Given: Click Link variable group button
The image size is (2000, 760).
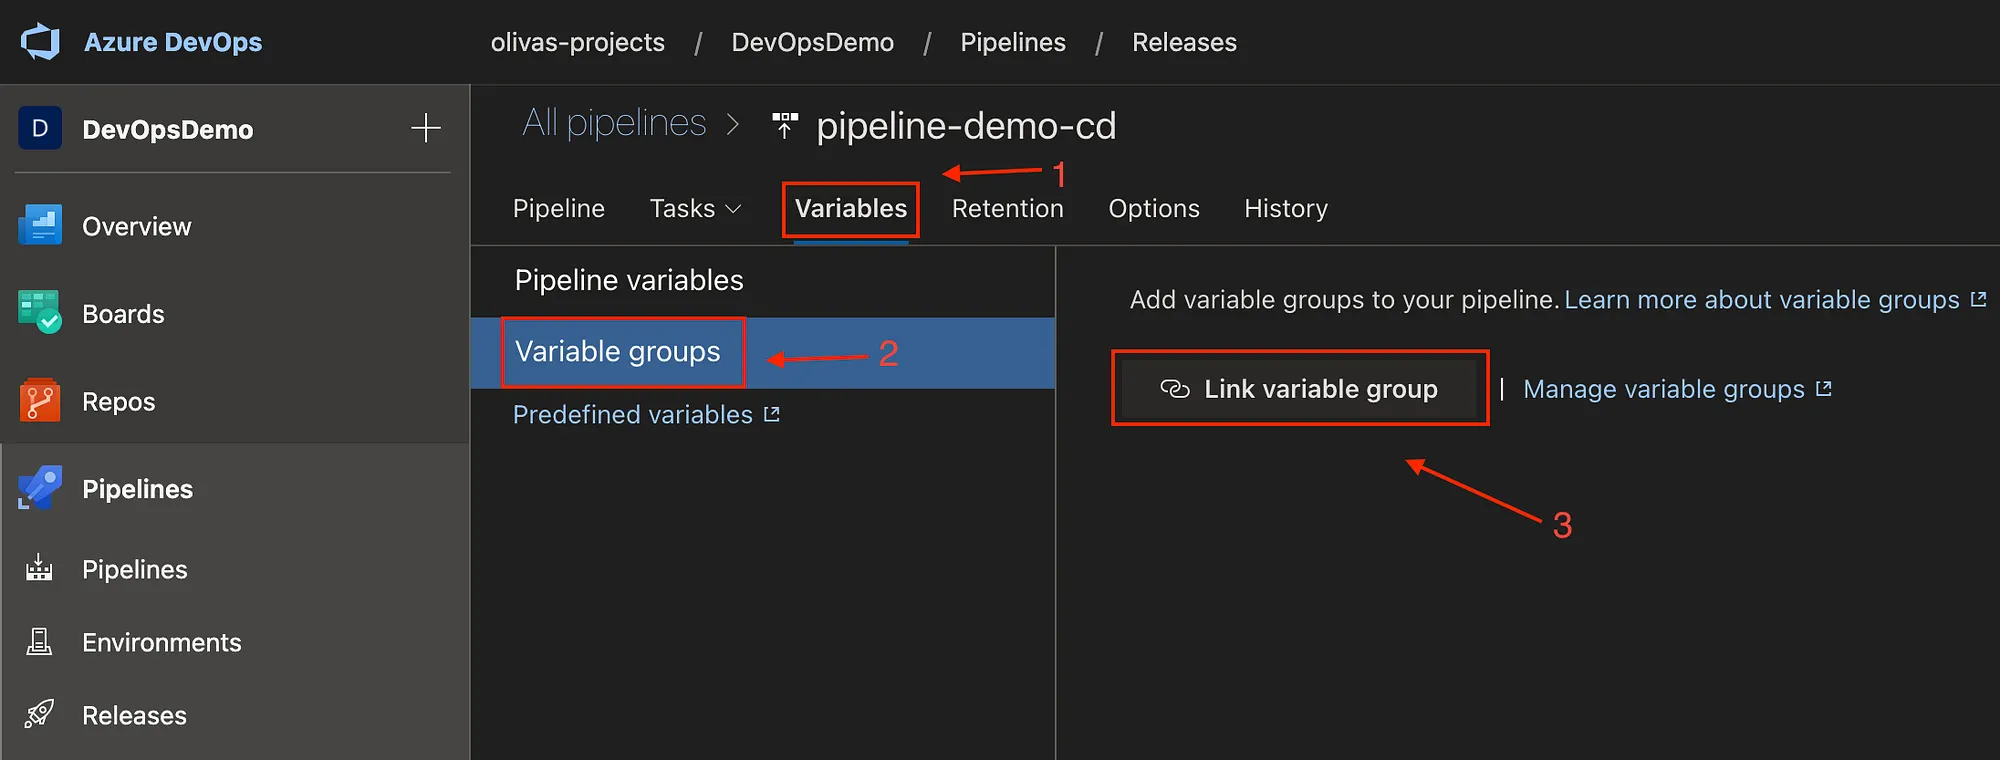Looking at the screenshot, I should click(x=1299, y=389).
